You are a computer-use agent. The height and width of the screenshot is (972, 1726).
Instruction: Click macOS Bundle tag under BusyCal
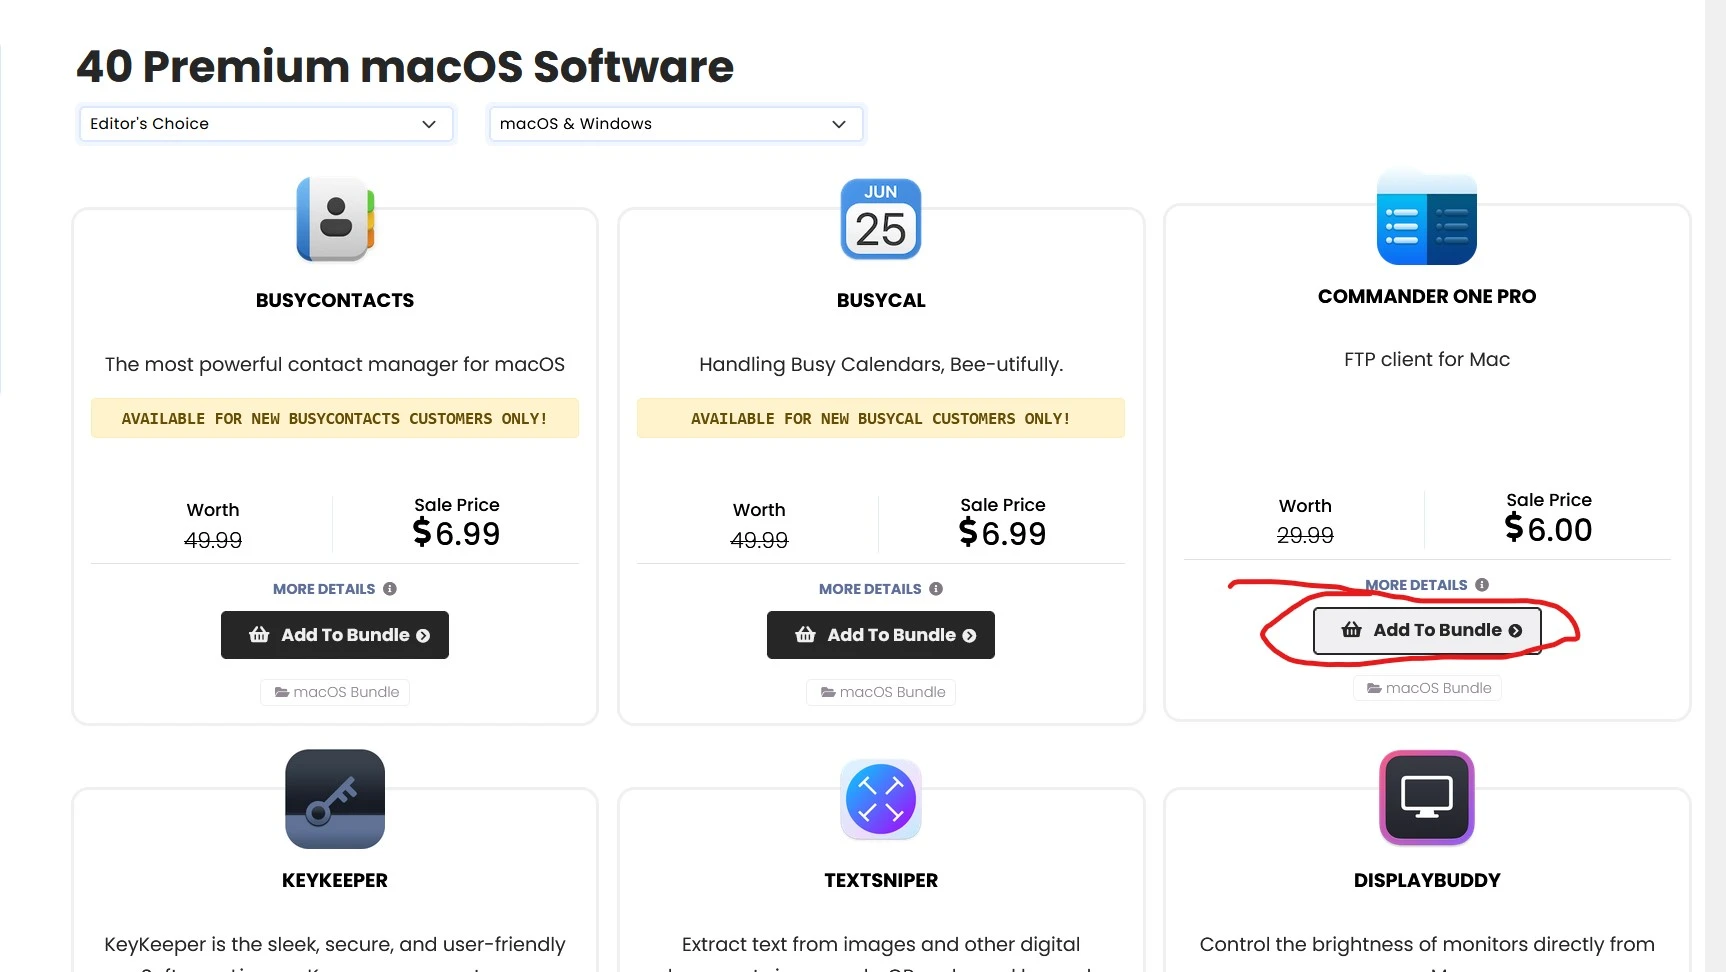point(881,692)
